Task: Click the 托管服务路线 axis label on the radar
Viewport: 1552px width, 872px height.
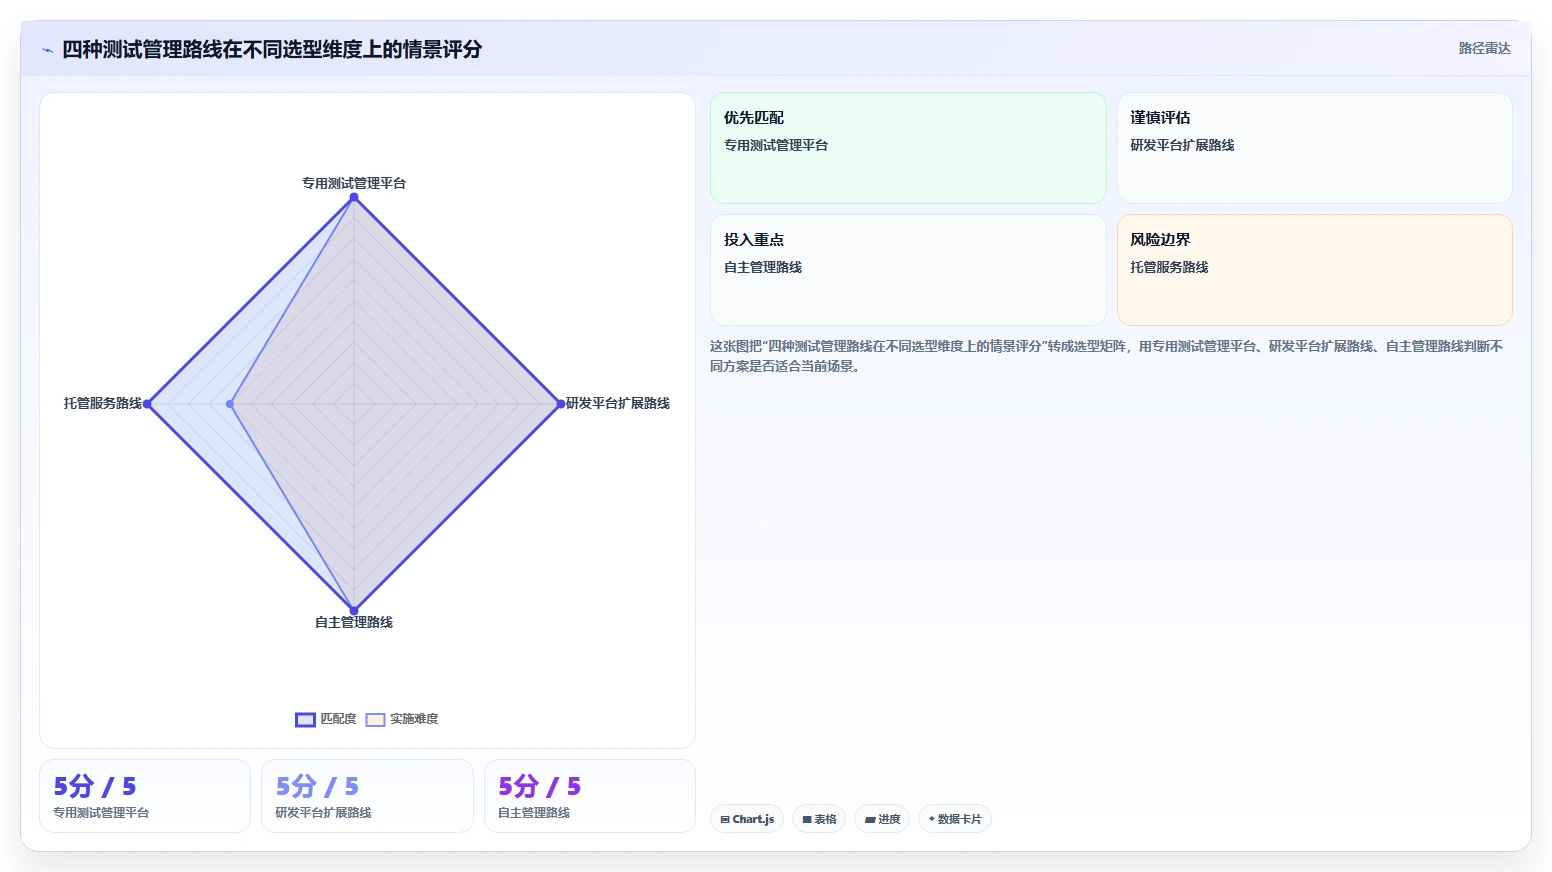Action: point(103,403)
